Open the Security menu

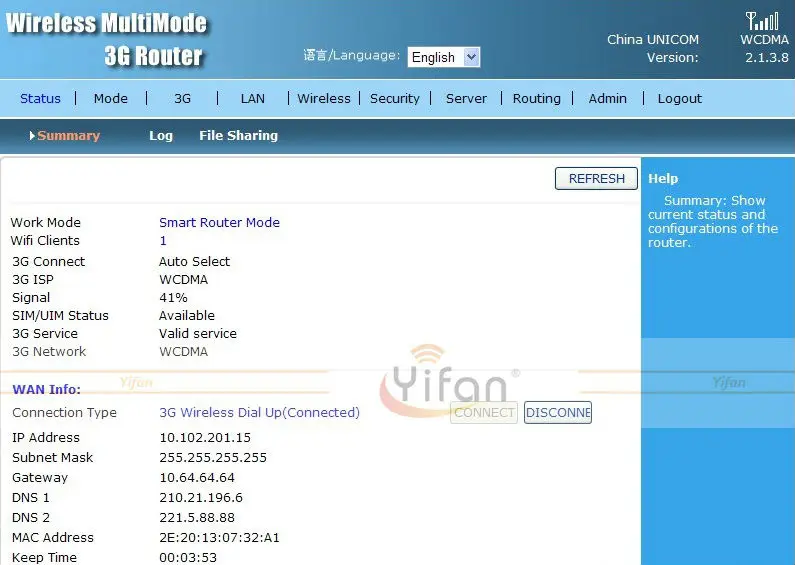tap(395, 98)
